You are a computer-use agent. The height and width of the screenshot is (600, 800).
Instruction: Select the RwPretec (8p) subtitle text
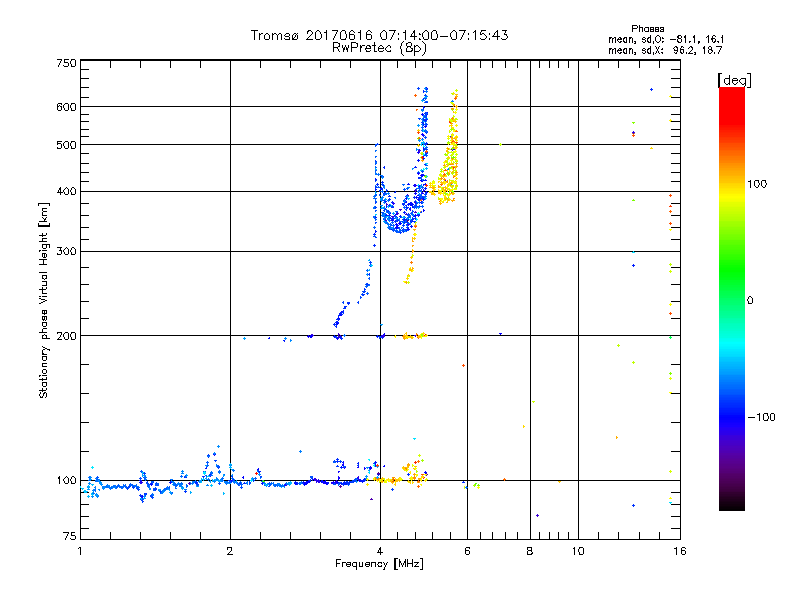point(379,47)
